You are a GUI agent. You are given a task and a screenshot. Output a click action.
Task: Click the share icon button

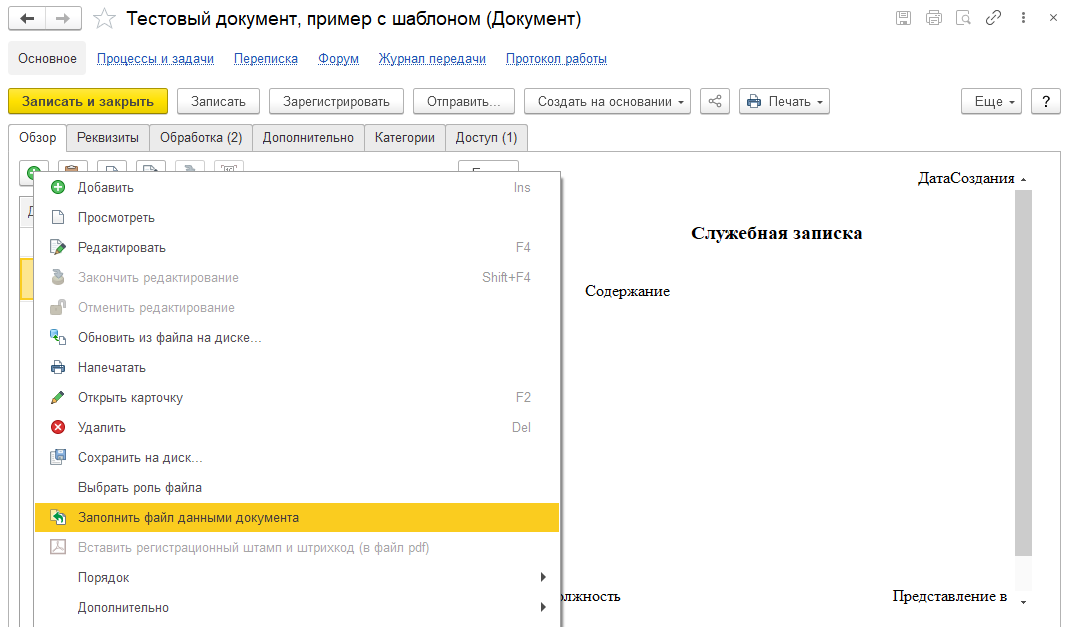click(715, 101)
